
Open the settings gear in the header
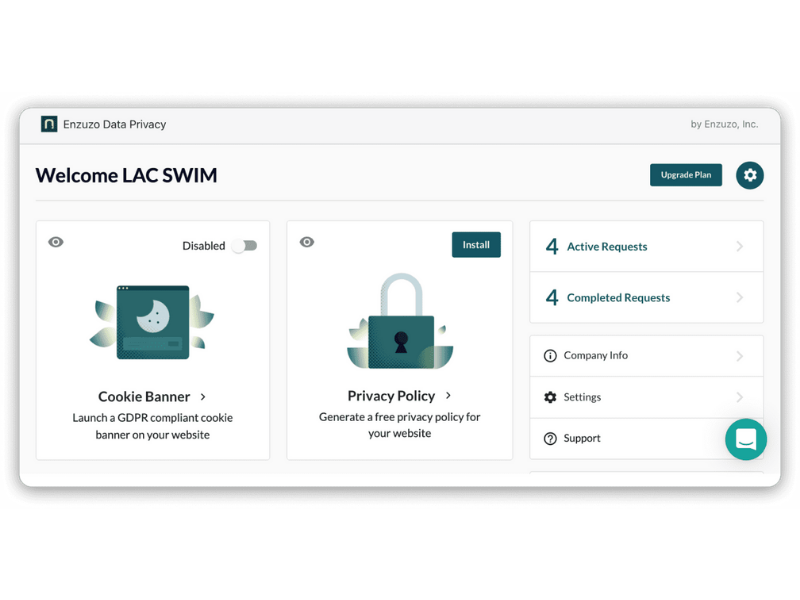click(749, 174)
